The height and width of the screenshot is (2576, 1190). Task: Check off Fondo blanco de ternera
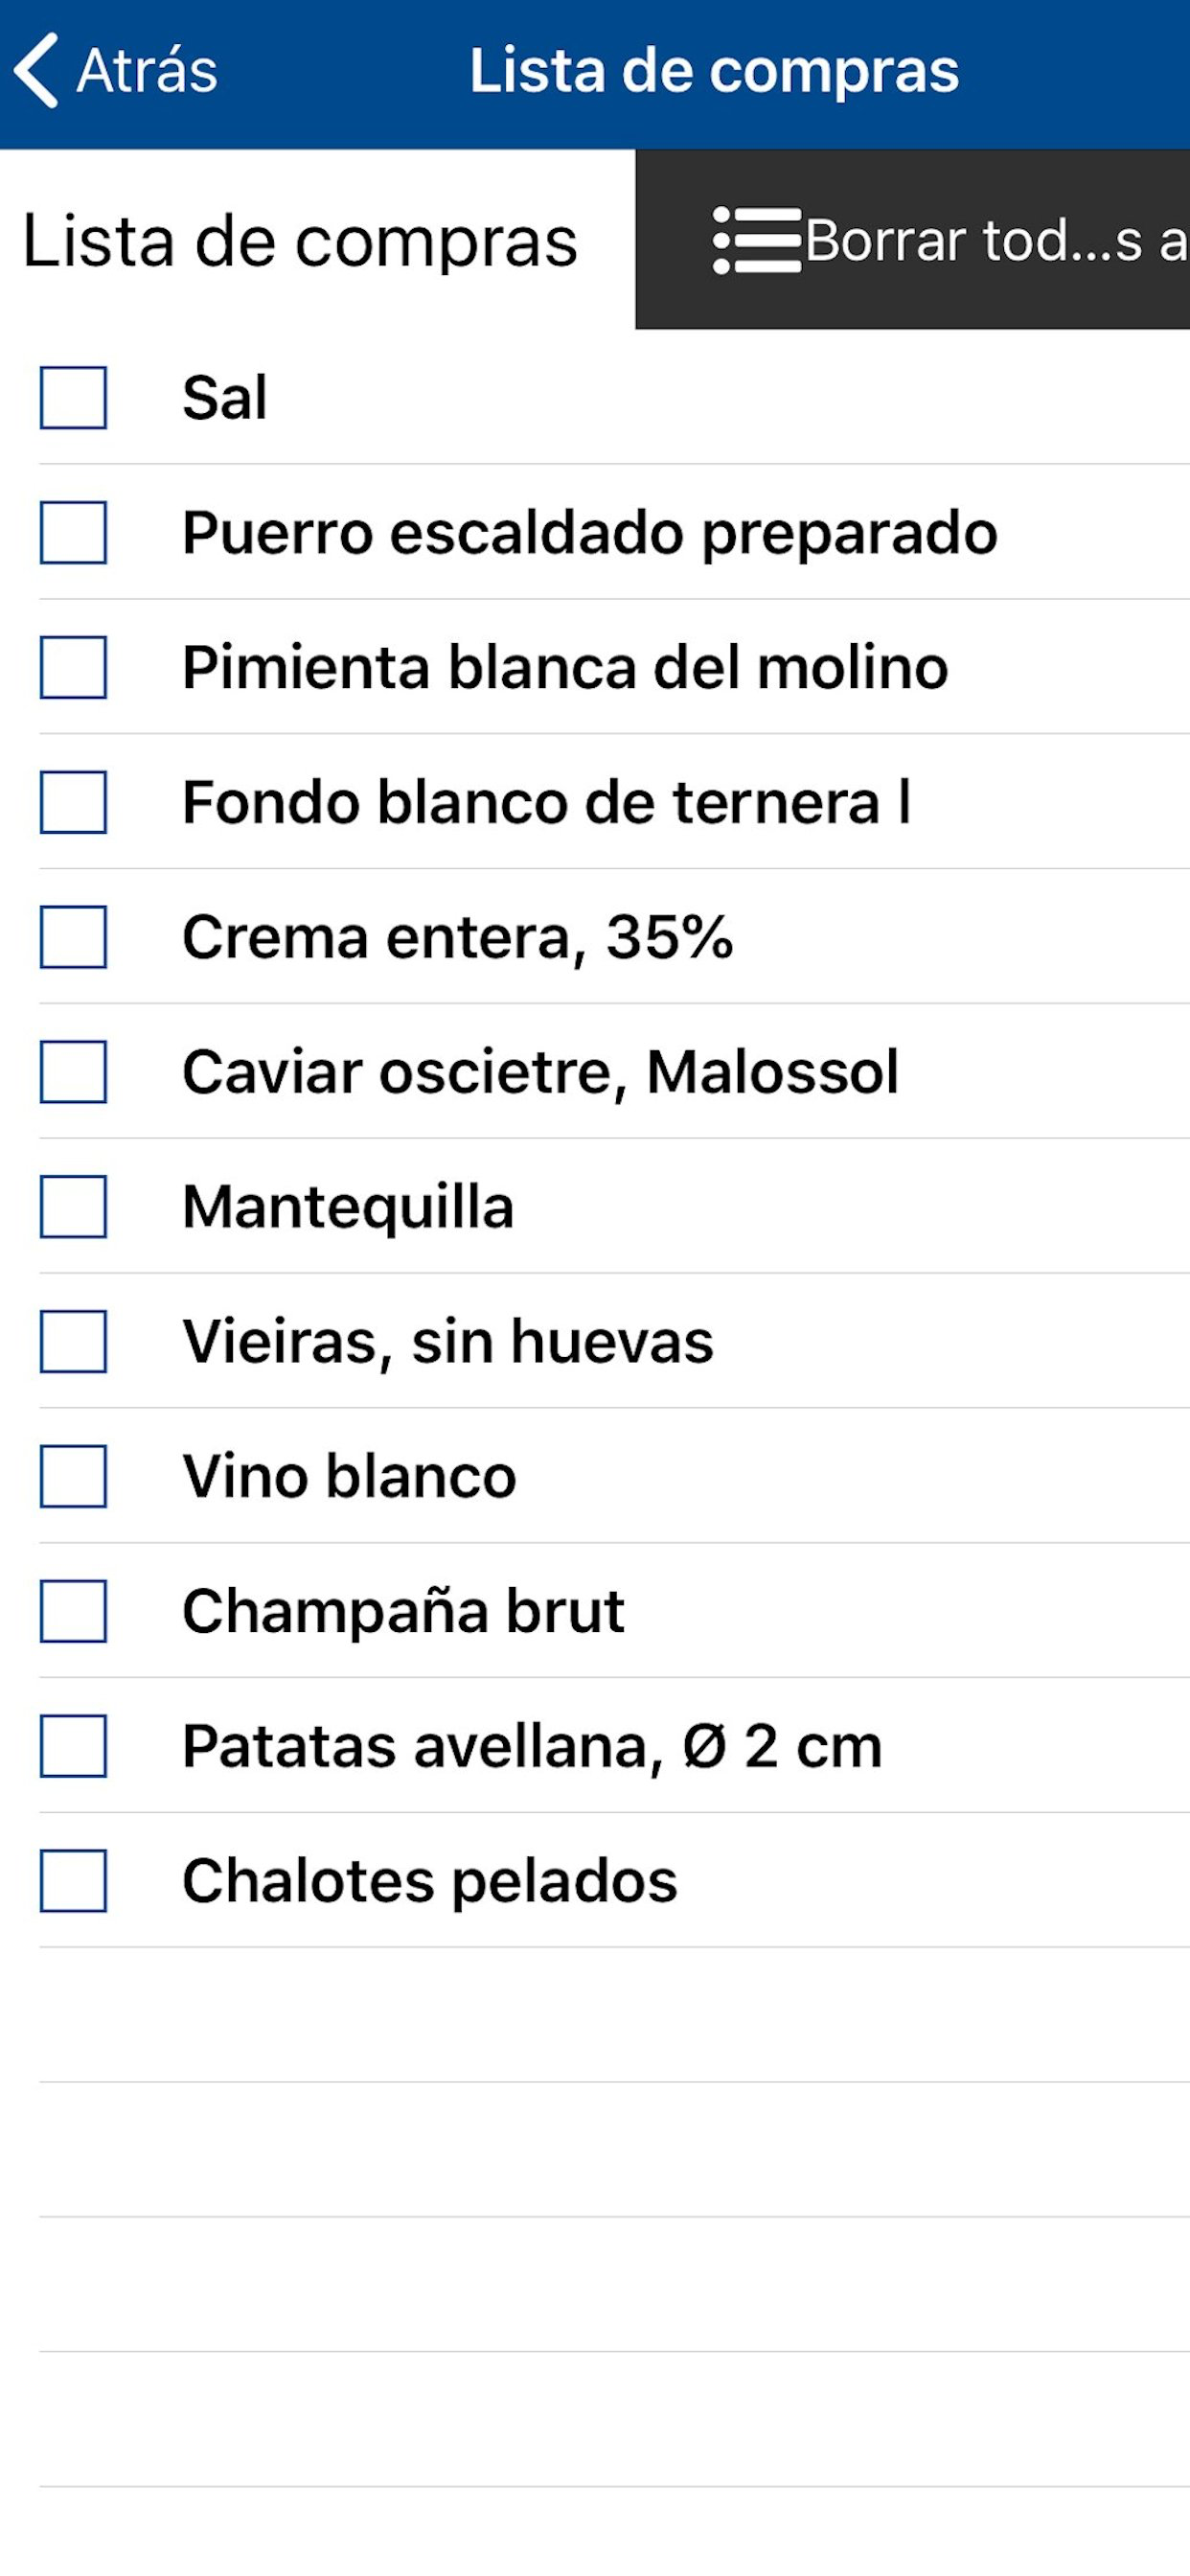(x=73, y=802)
